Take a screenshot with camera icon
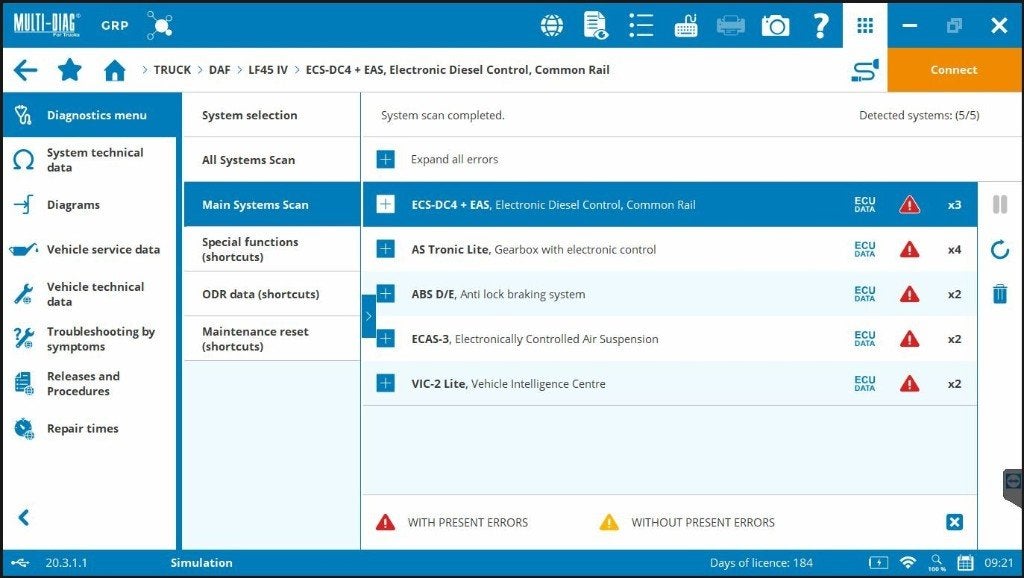The width and height of the screenshot is (1024, 578). point(775,25)
